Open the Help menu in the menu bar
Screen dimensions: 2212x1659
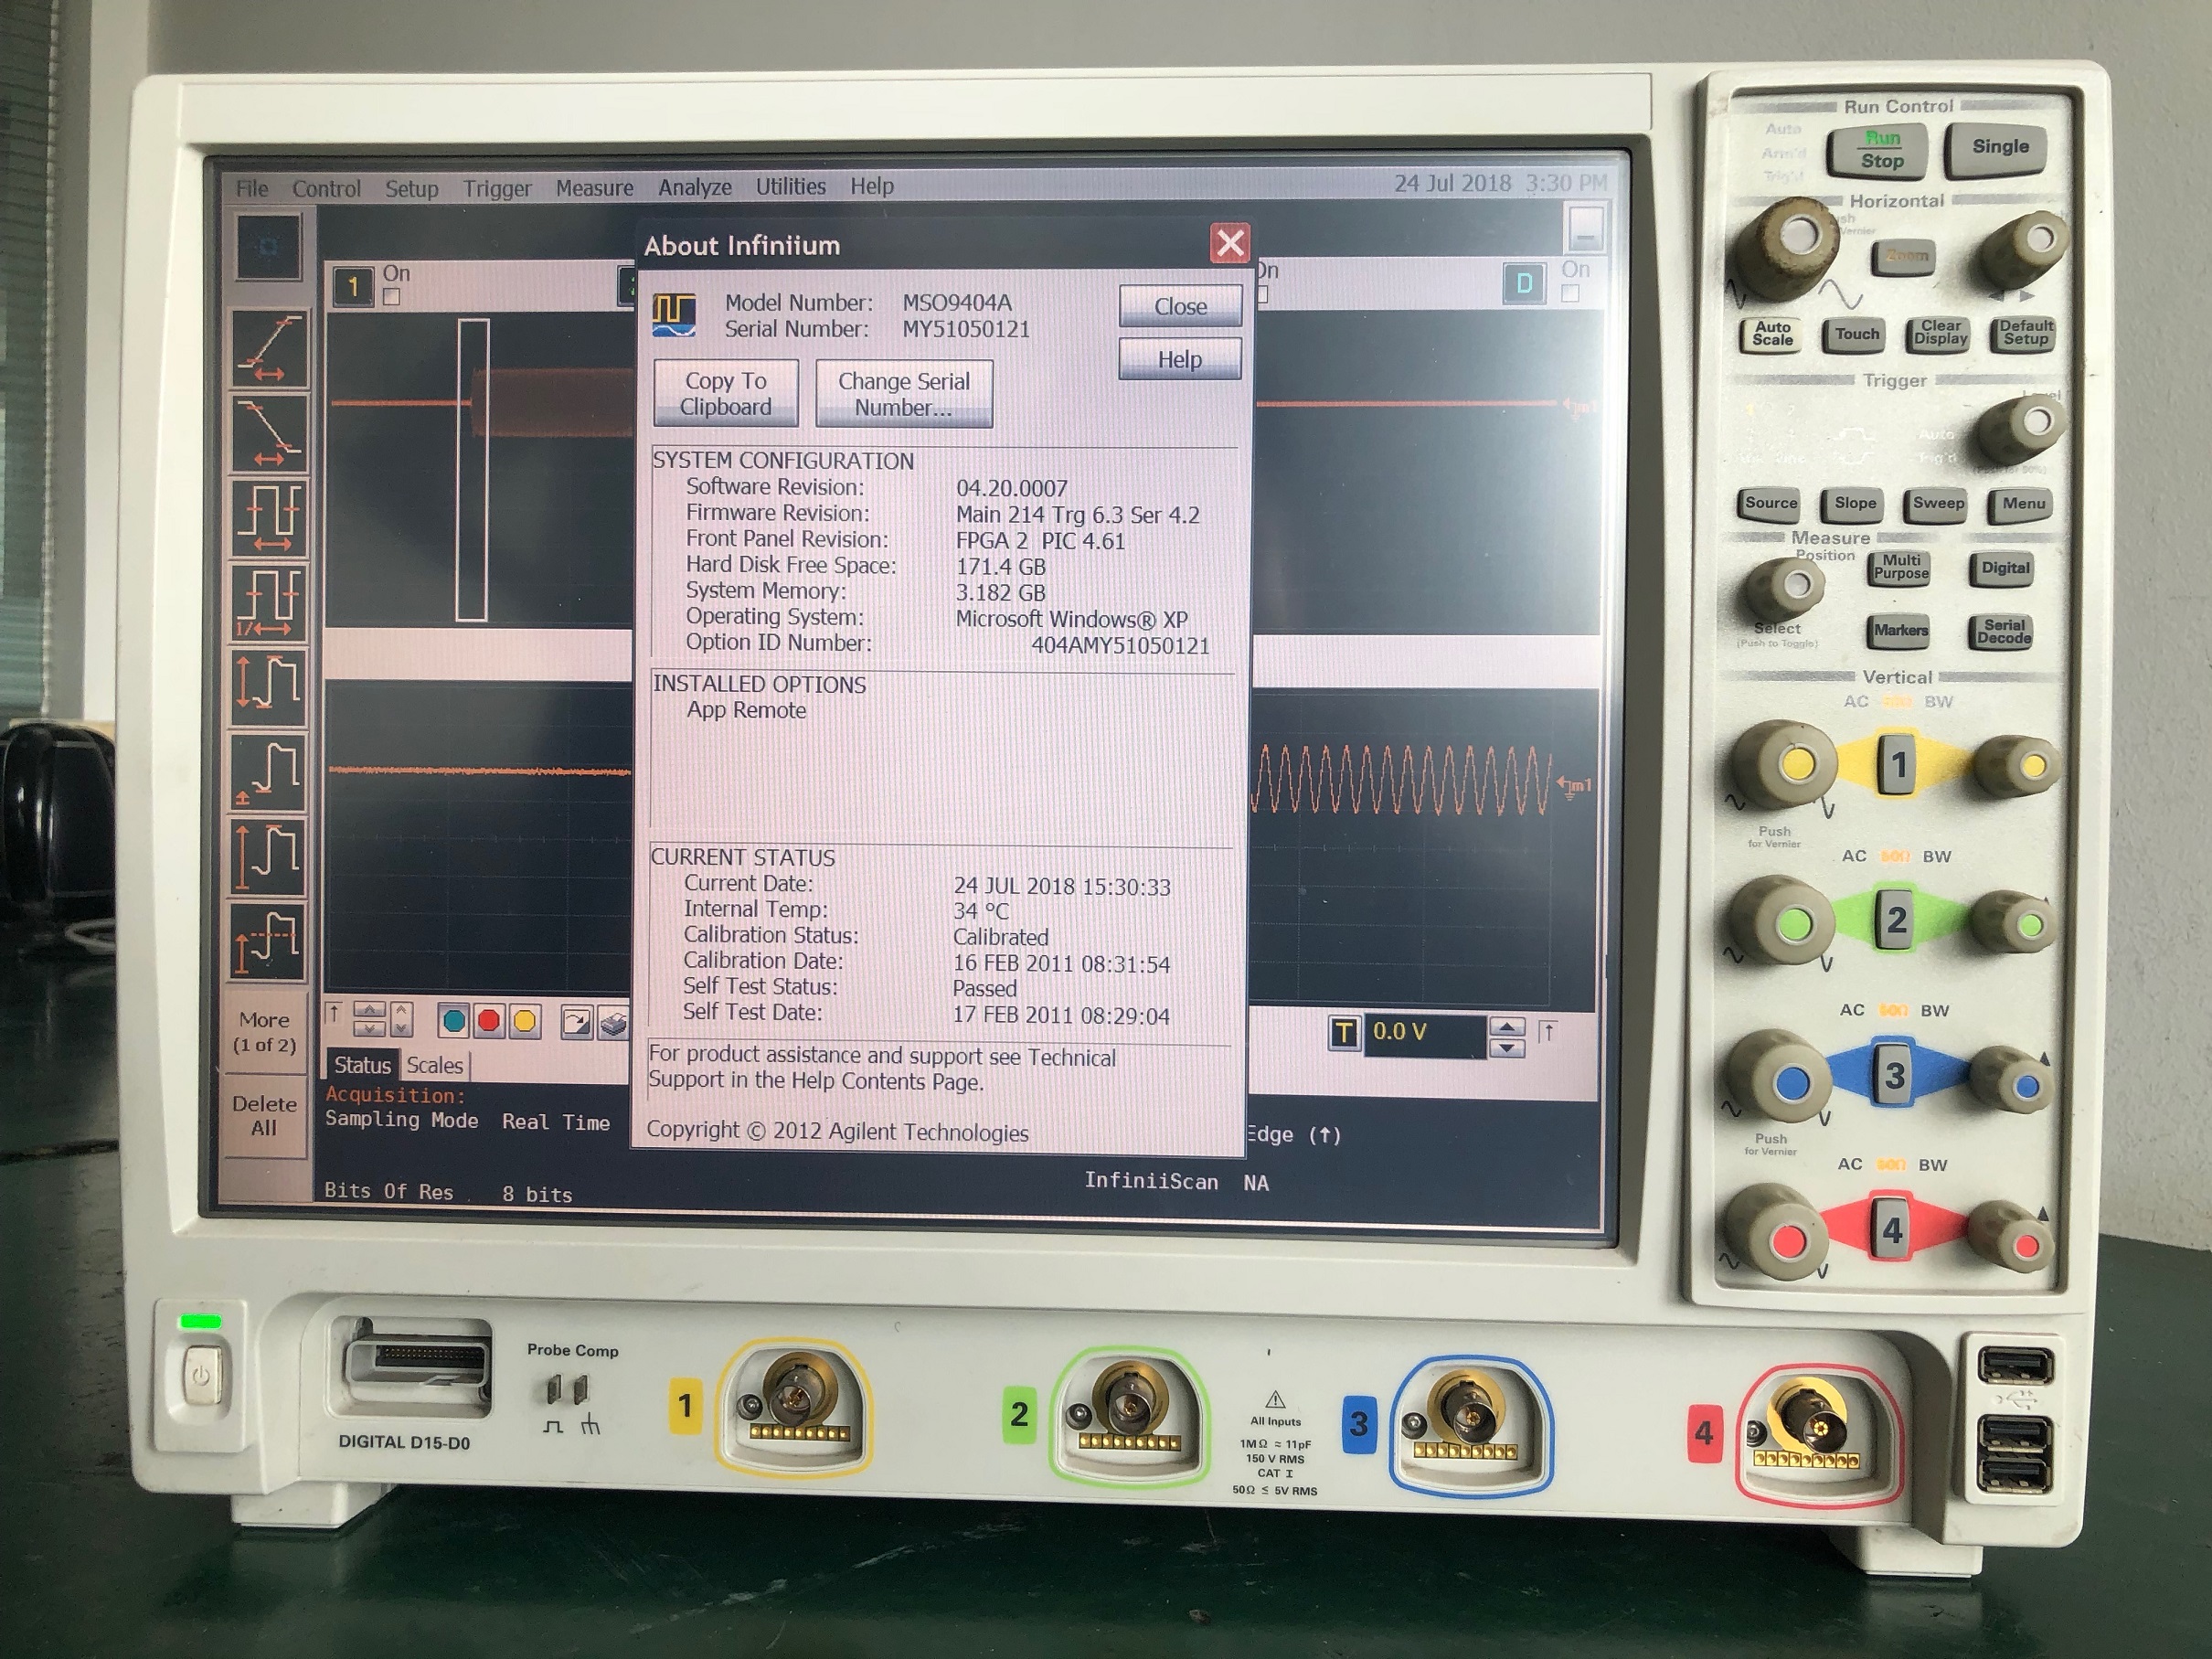[x=872, y=186]
